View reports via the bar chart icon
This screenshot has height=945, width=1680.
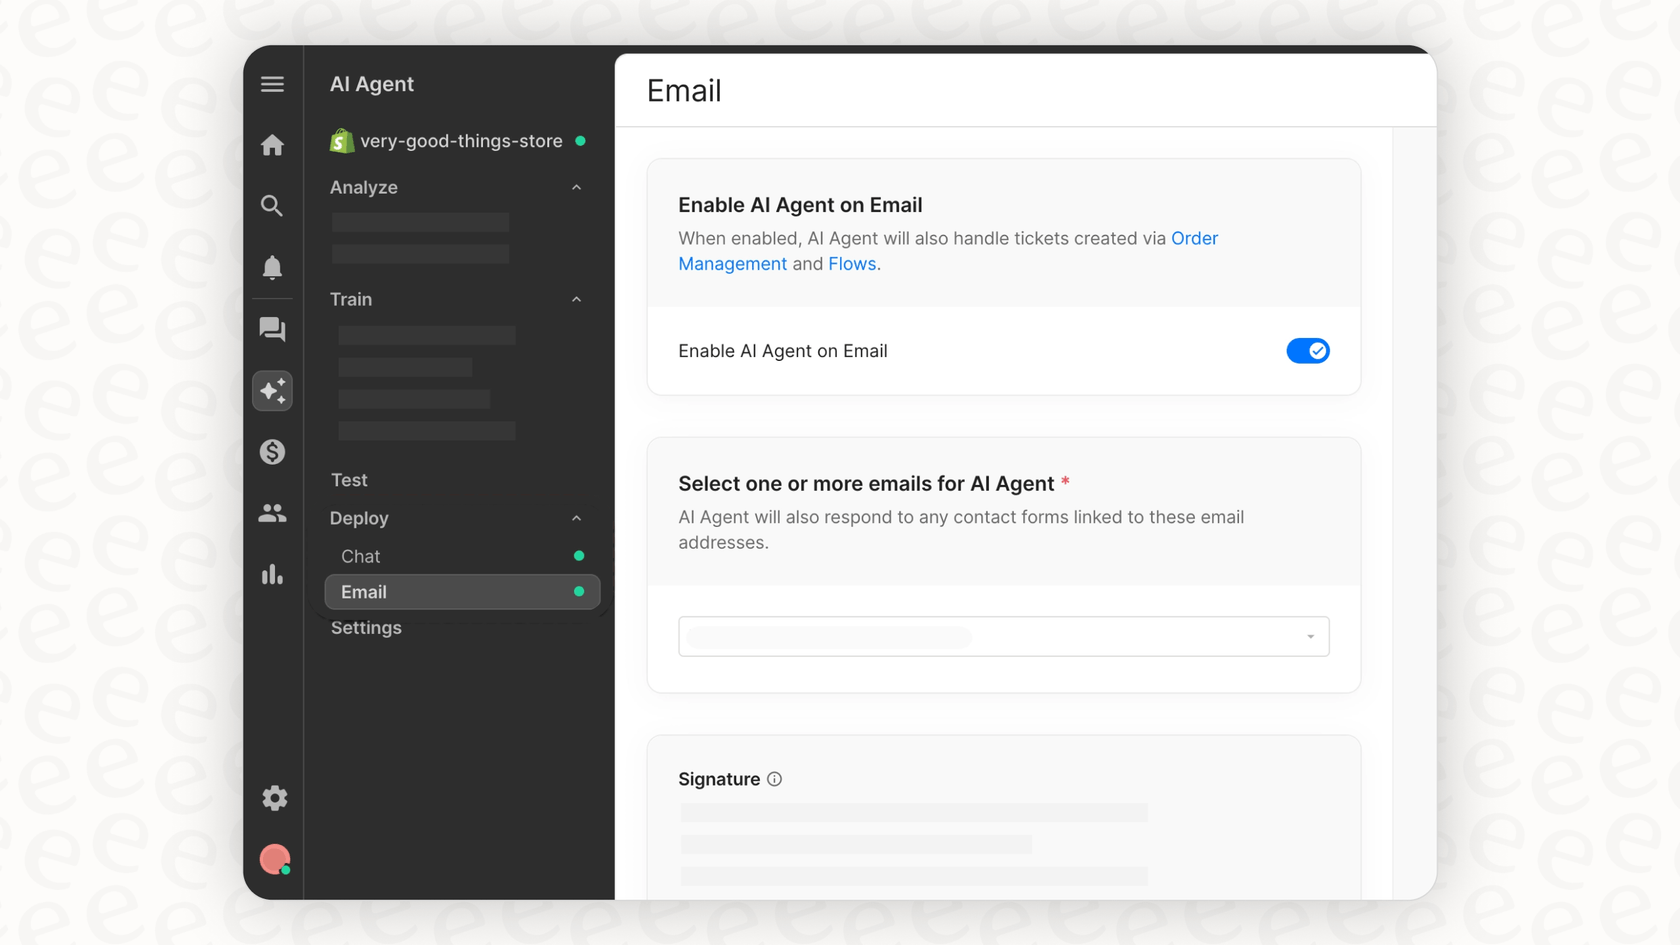(x=272, y=574)
